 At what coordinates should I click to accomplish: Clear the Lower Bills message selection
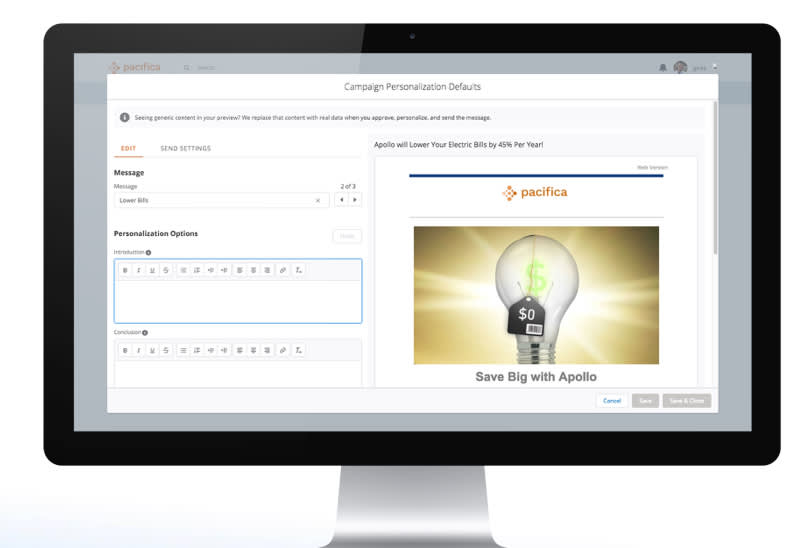318,200
